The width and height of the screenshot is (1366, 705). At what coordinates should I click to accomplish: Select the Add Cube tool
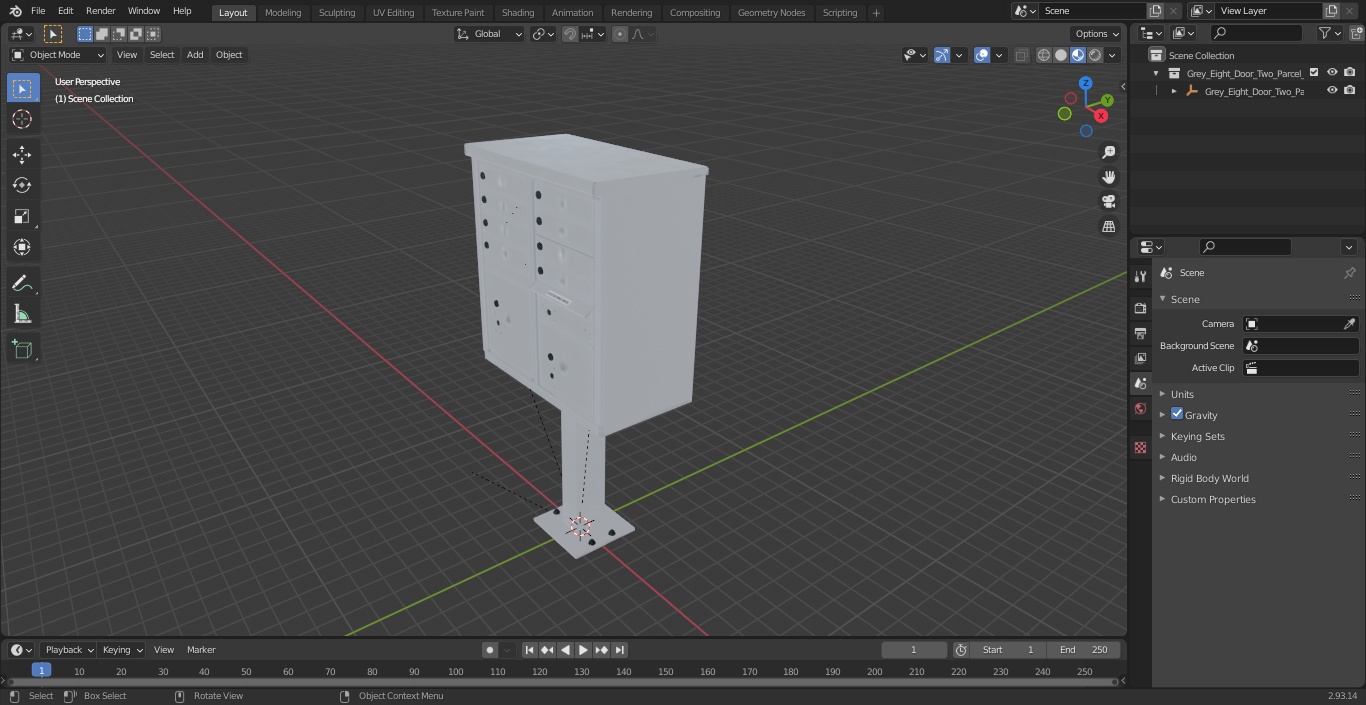tap(22, 350)
